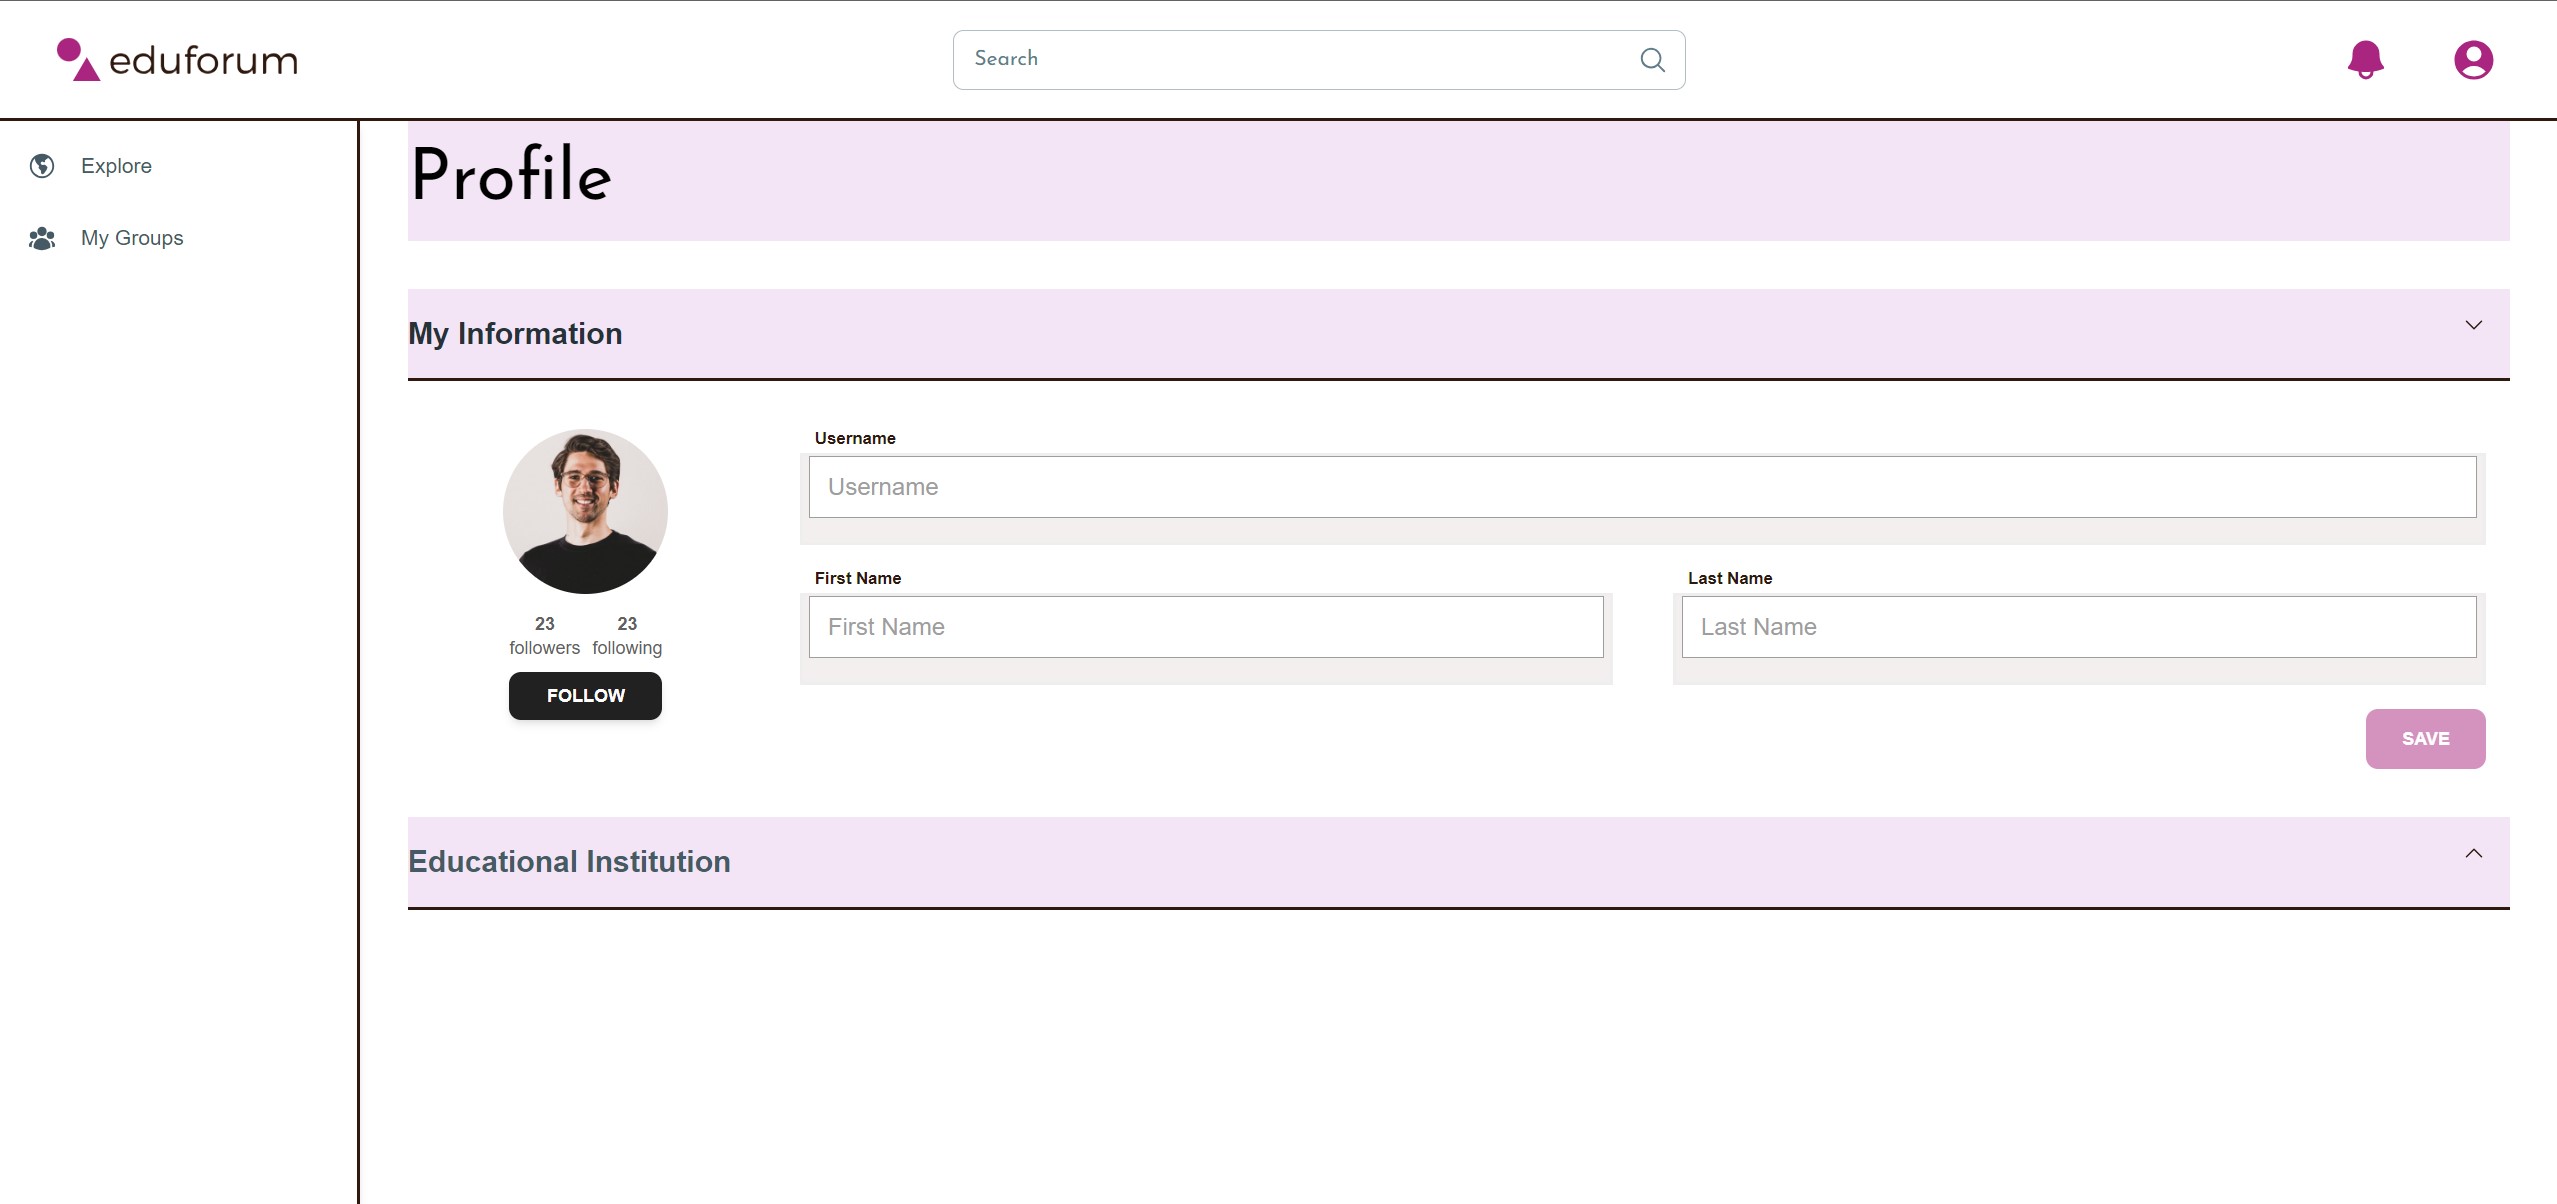
Task: Click into the Username field
Action: pyautogui.click(x=1642, y=487)
